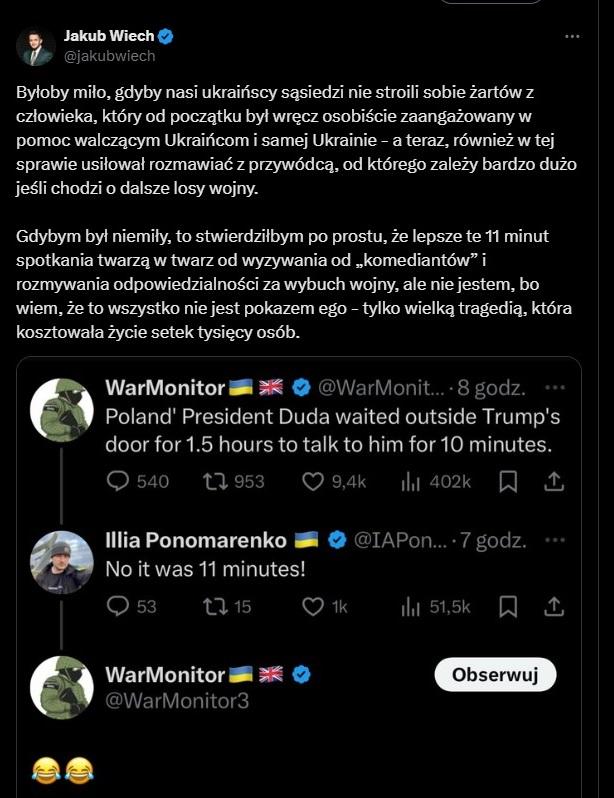Reply to WarMonitor's Duda post (540 comments)
Viewport: 614px width, 798px height.
(x=119, y=481)
